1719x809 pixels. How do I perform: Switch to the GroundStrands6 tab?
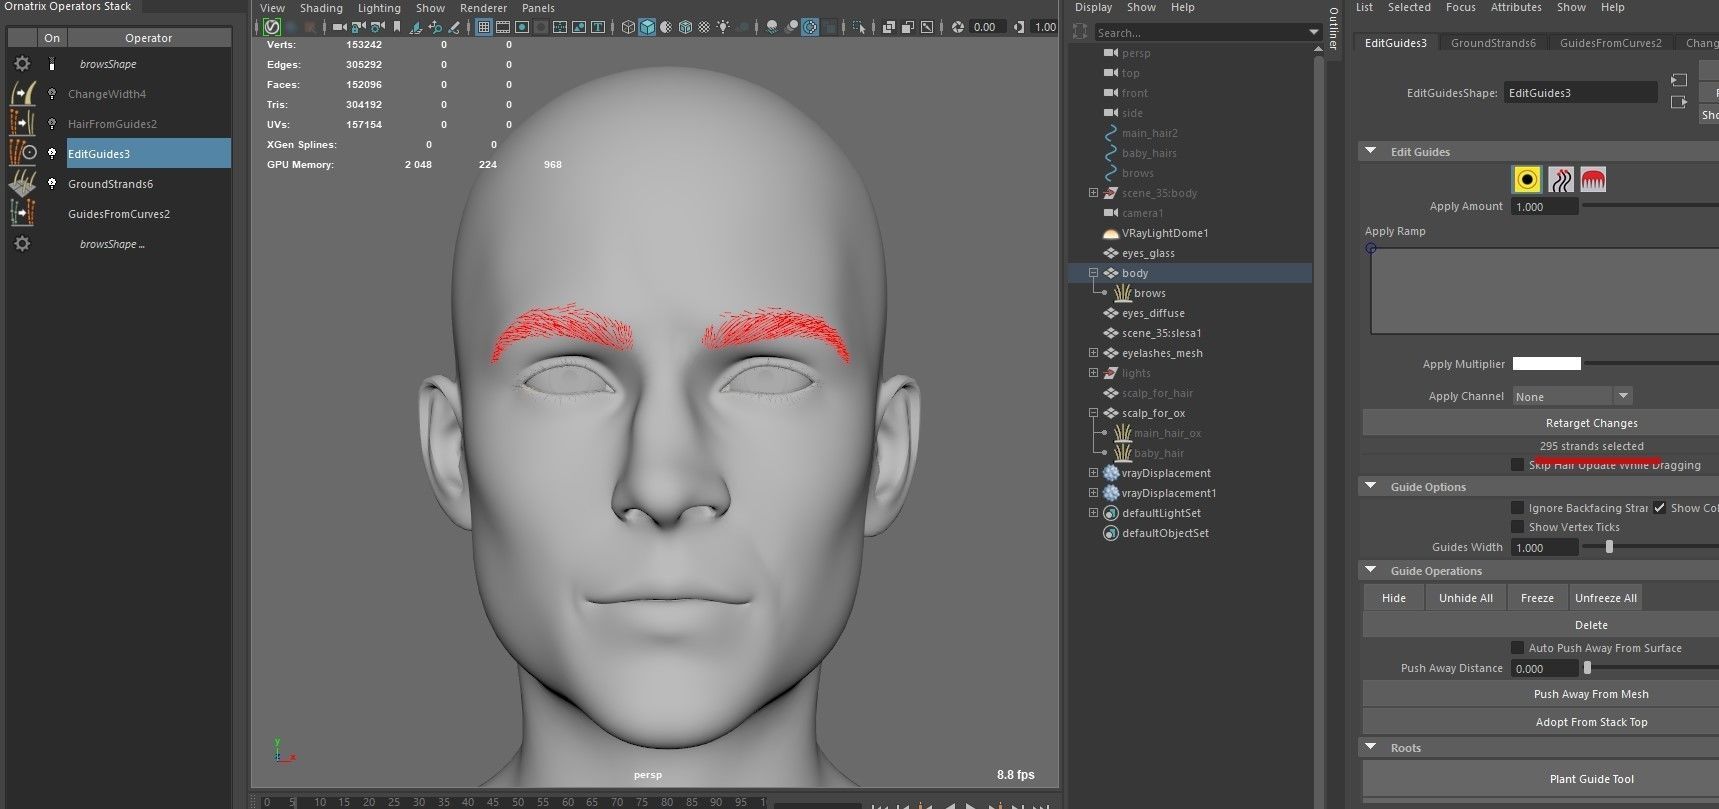[x=1493, y=43]
